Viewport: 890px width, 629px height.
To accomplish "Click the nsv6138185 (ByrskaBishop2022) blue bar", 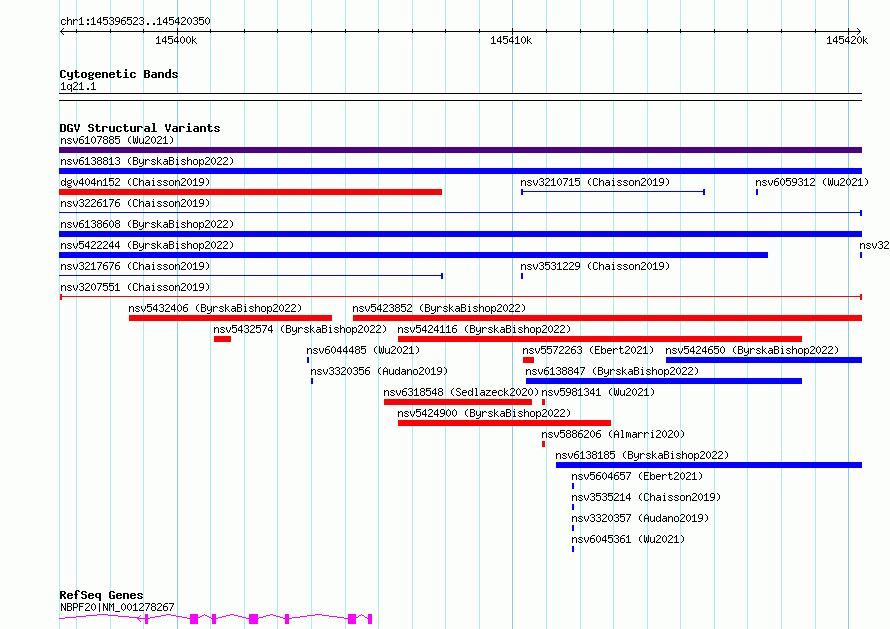I will (x=709, y=465).
